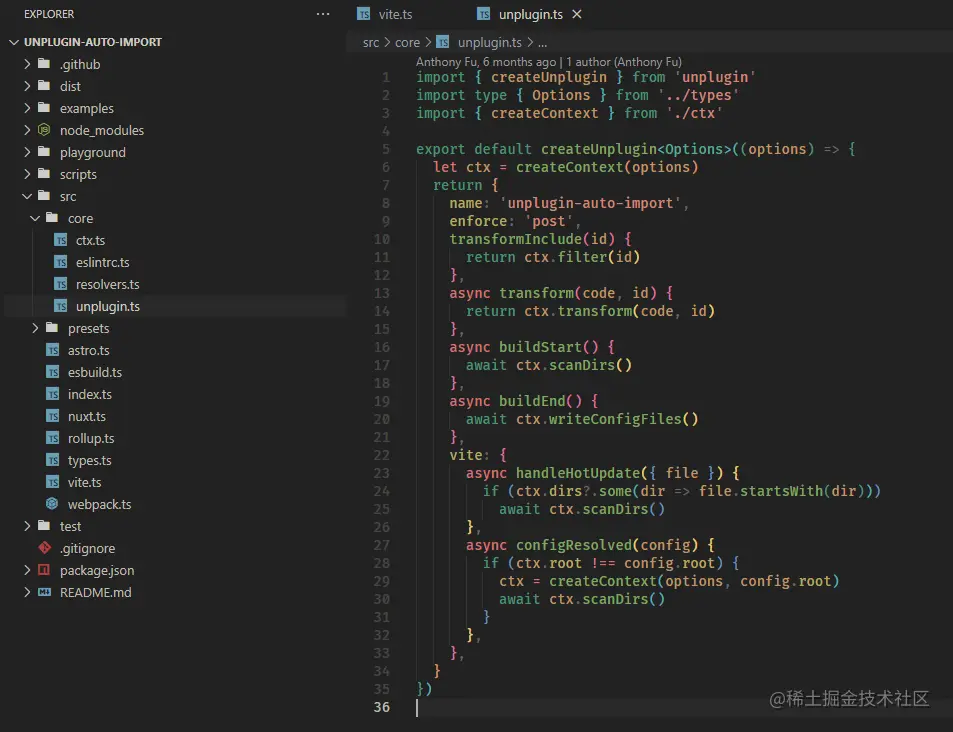Image resolution: width=953 pixels, height=732 pixels.
Task: Open ctx.ts in the file tree
Action: [x=91, y=240]
